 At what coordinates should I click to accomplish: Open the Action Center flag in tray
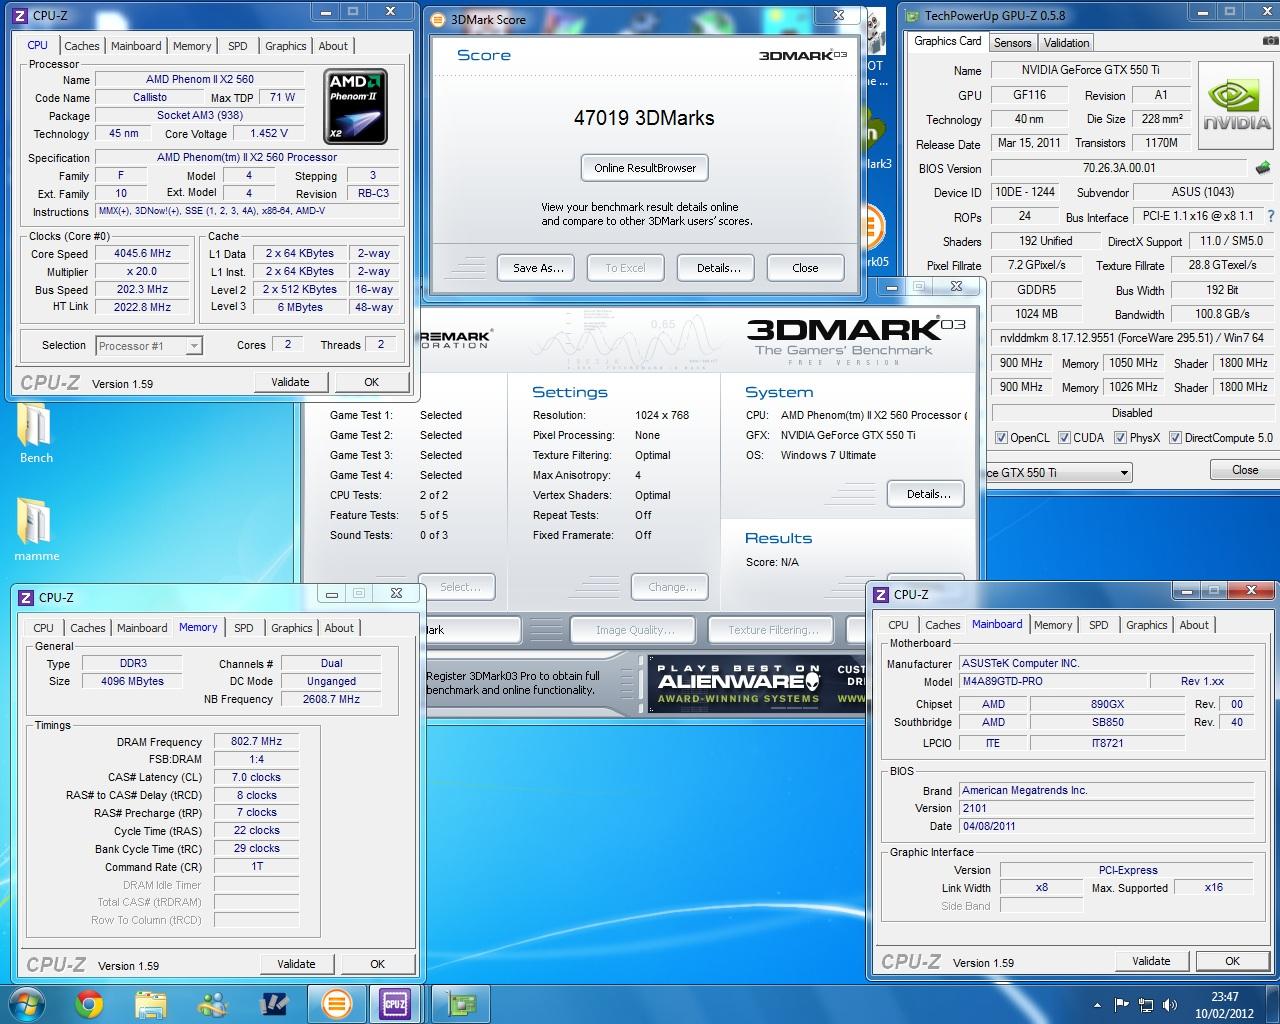pos(1121,1005)
